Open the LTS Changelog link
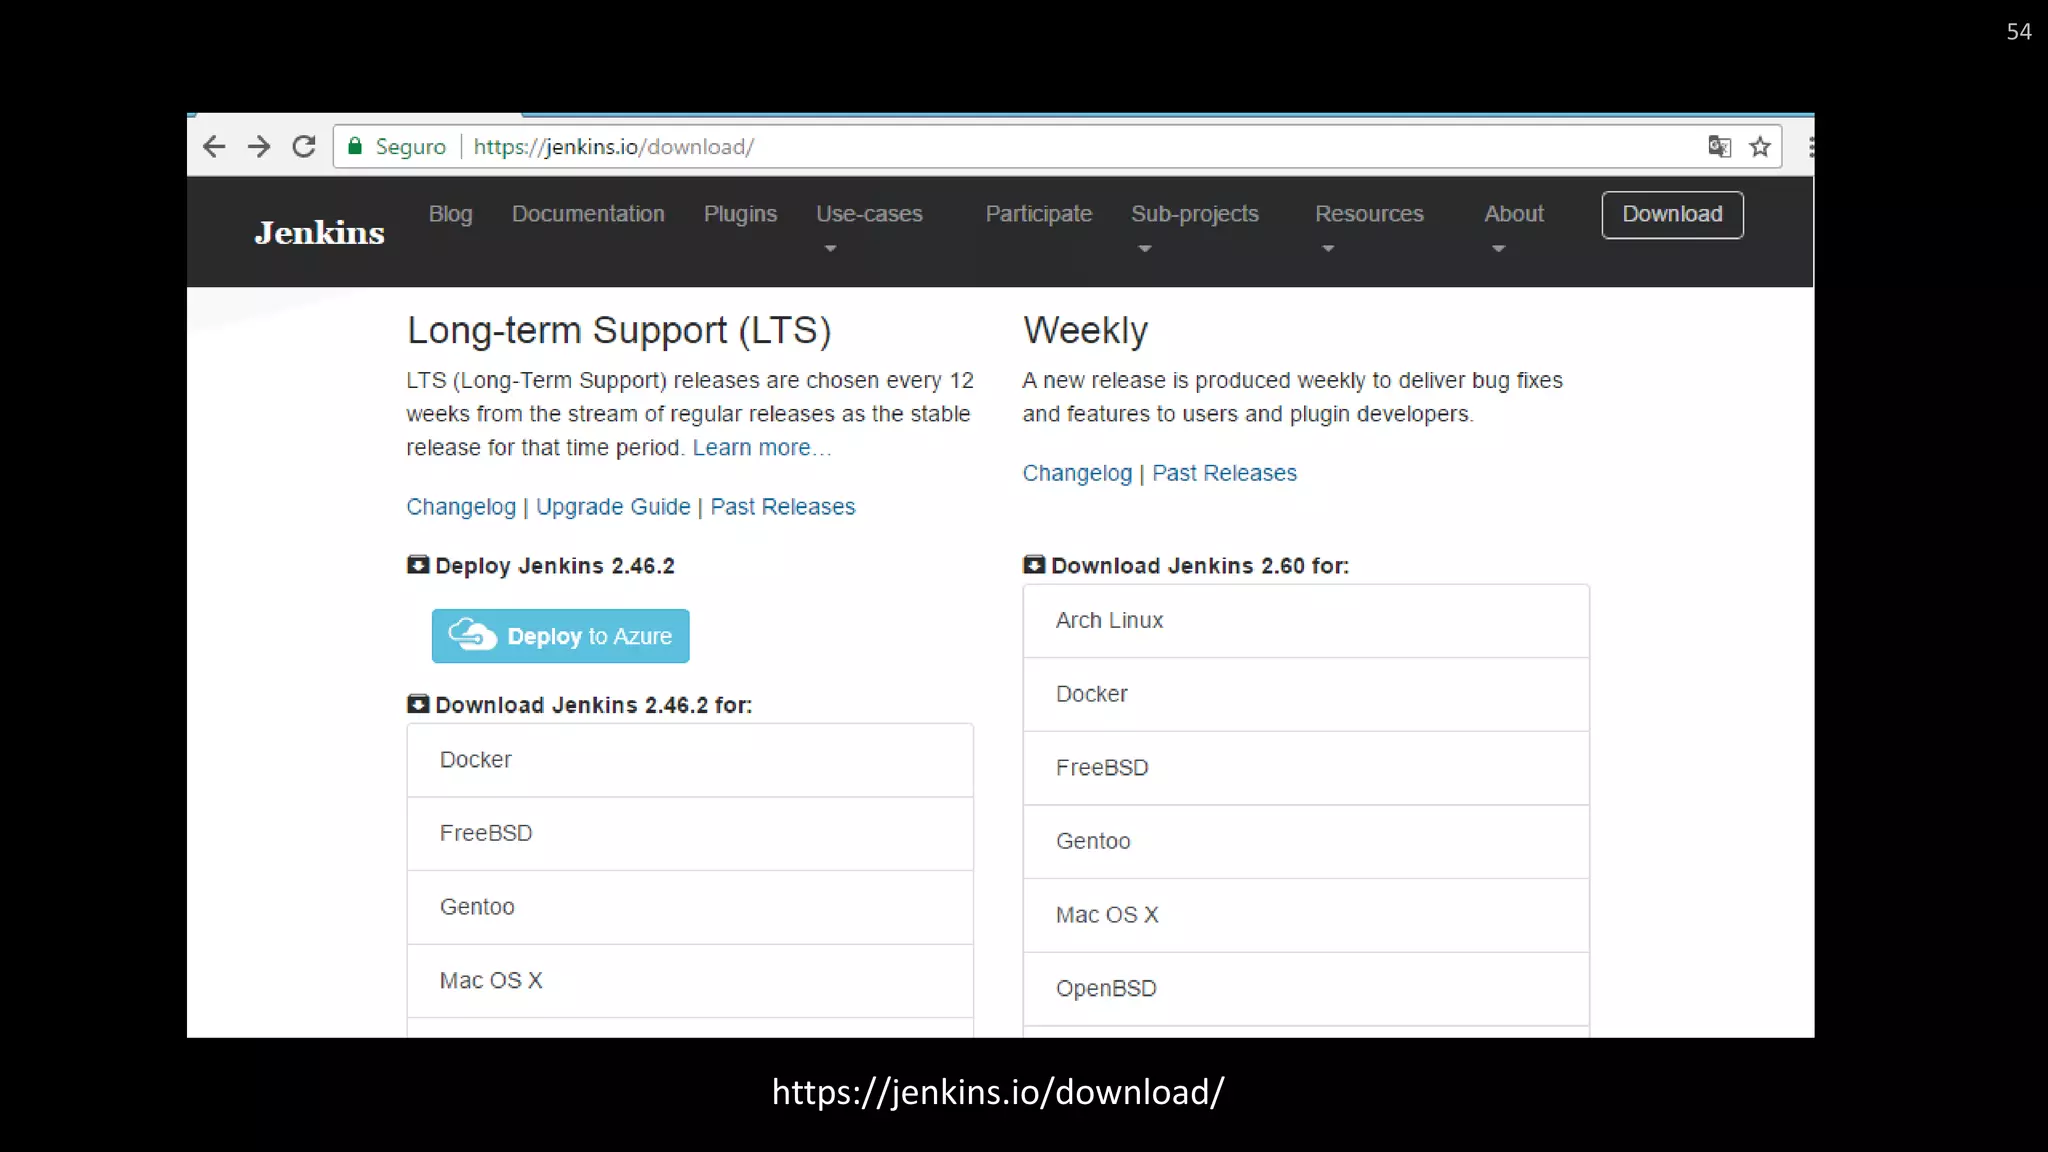This screenshot has height=1152, width=2048. [461, 507]
